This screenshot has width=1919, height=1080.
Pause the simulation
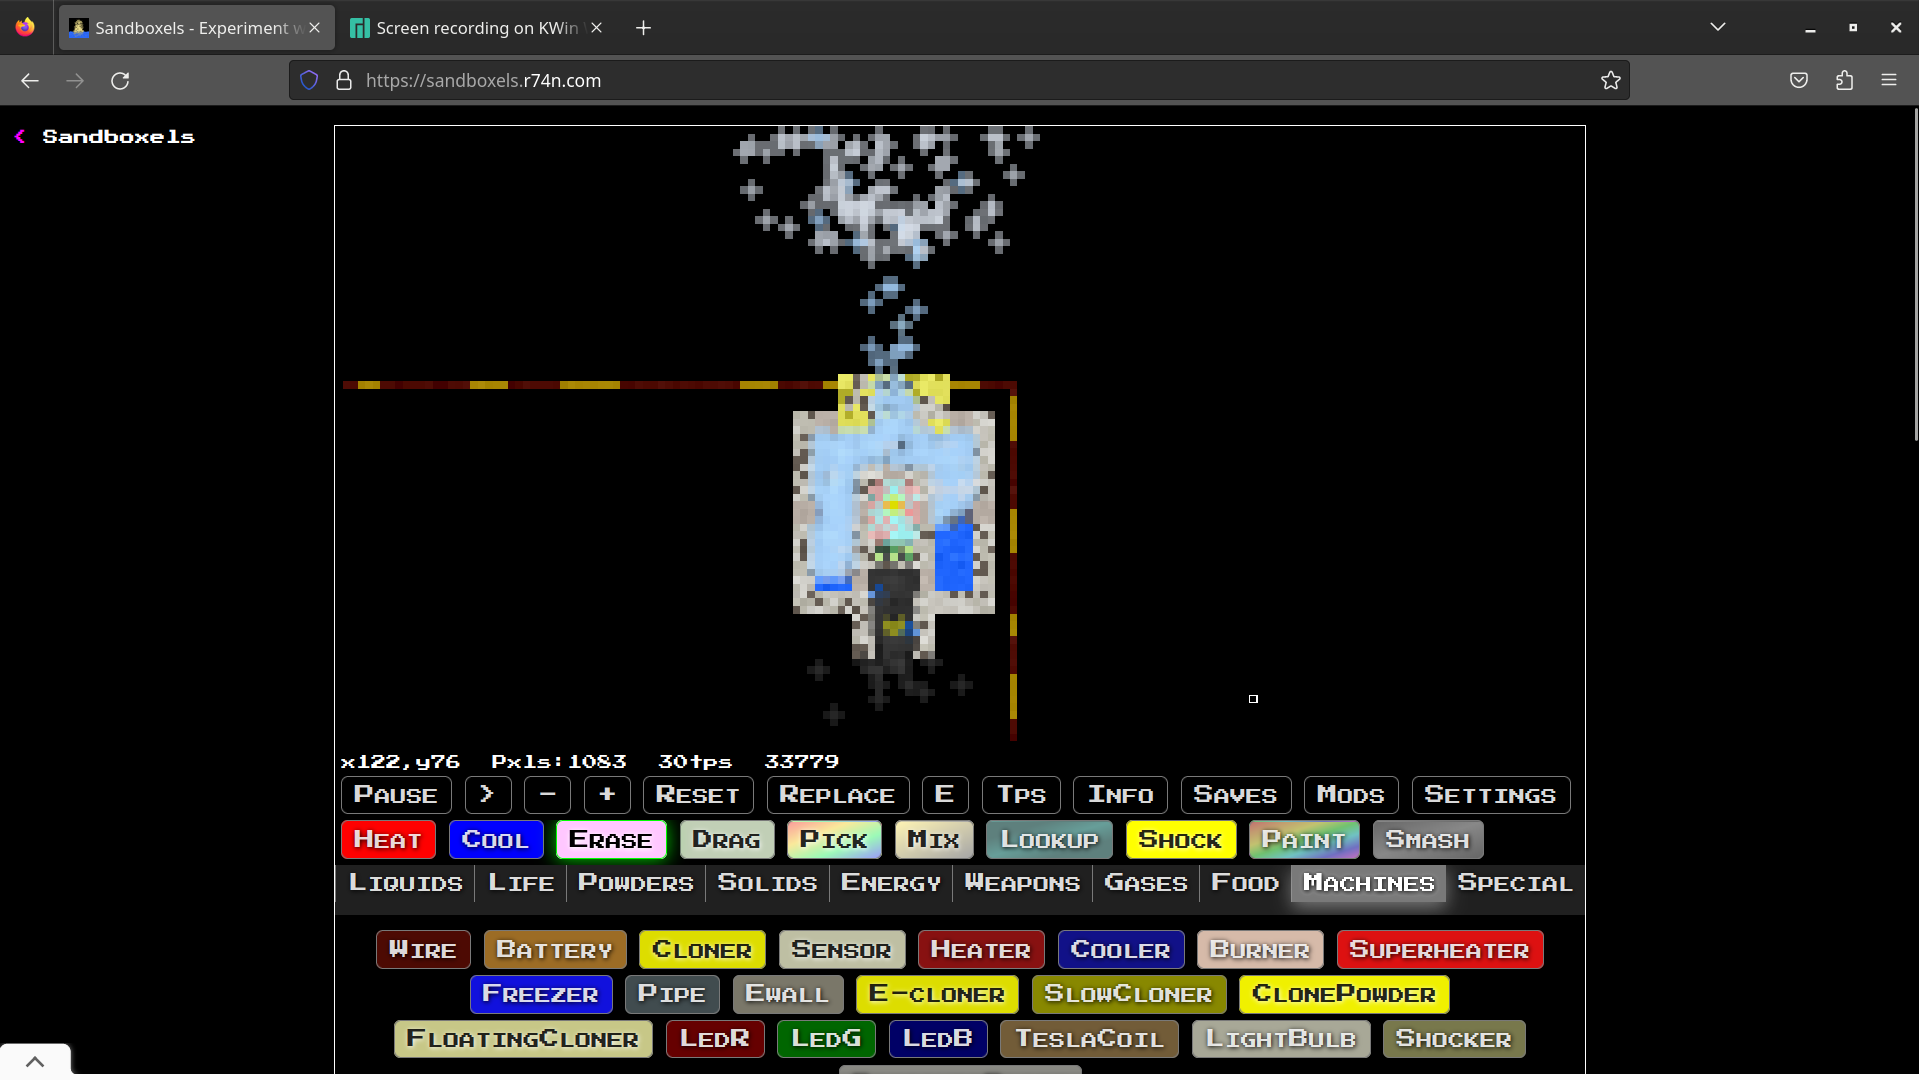click(396, 795)
